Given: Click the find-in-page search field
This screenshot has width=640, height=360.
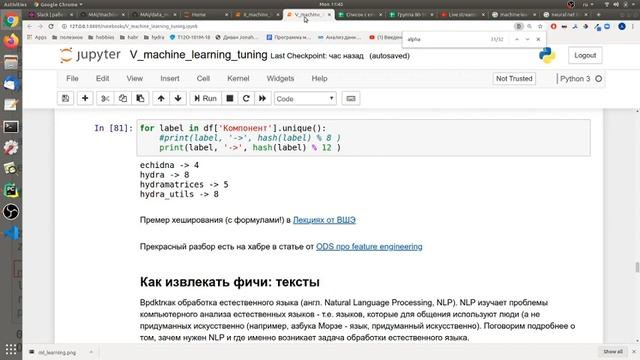Looking at the screenshot, I should [447, 39].
